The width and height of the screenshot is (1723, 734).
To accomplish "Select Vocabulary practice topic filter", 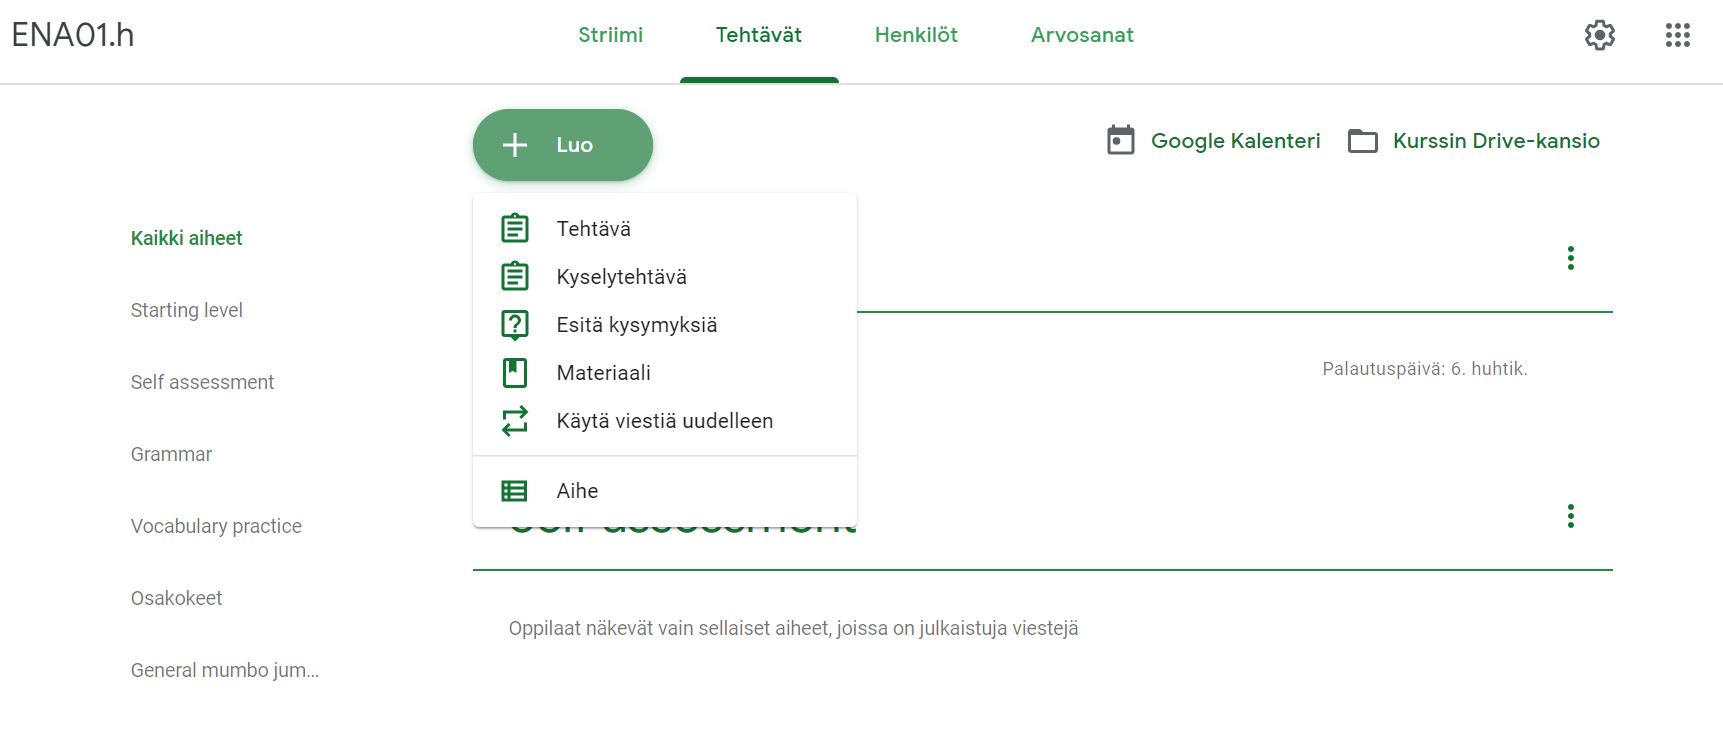I will coord(216,526).
